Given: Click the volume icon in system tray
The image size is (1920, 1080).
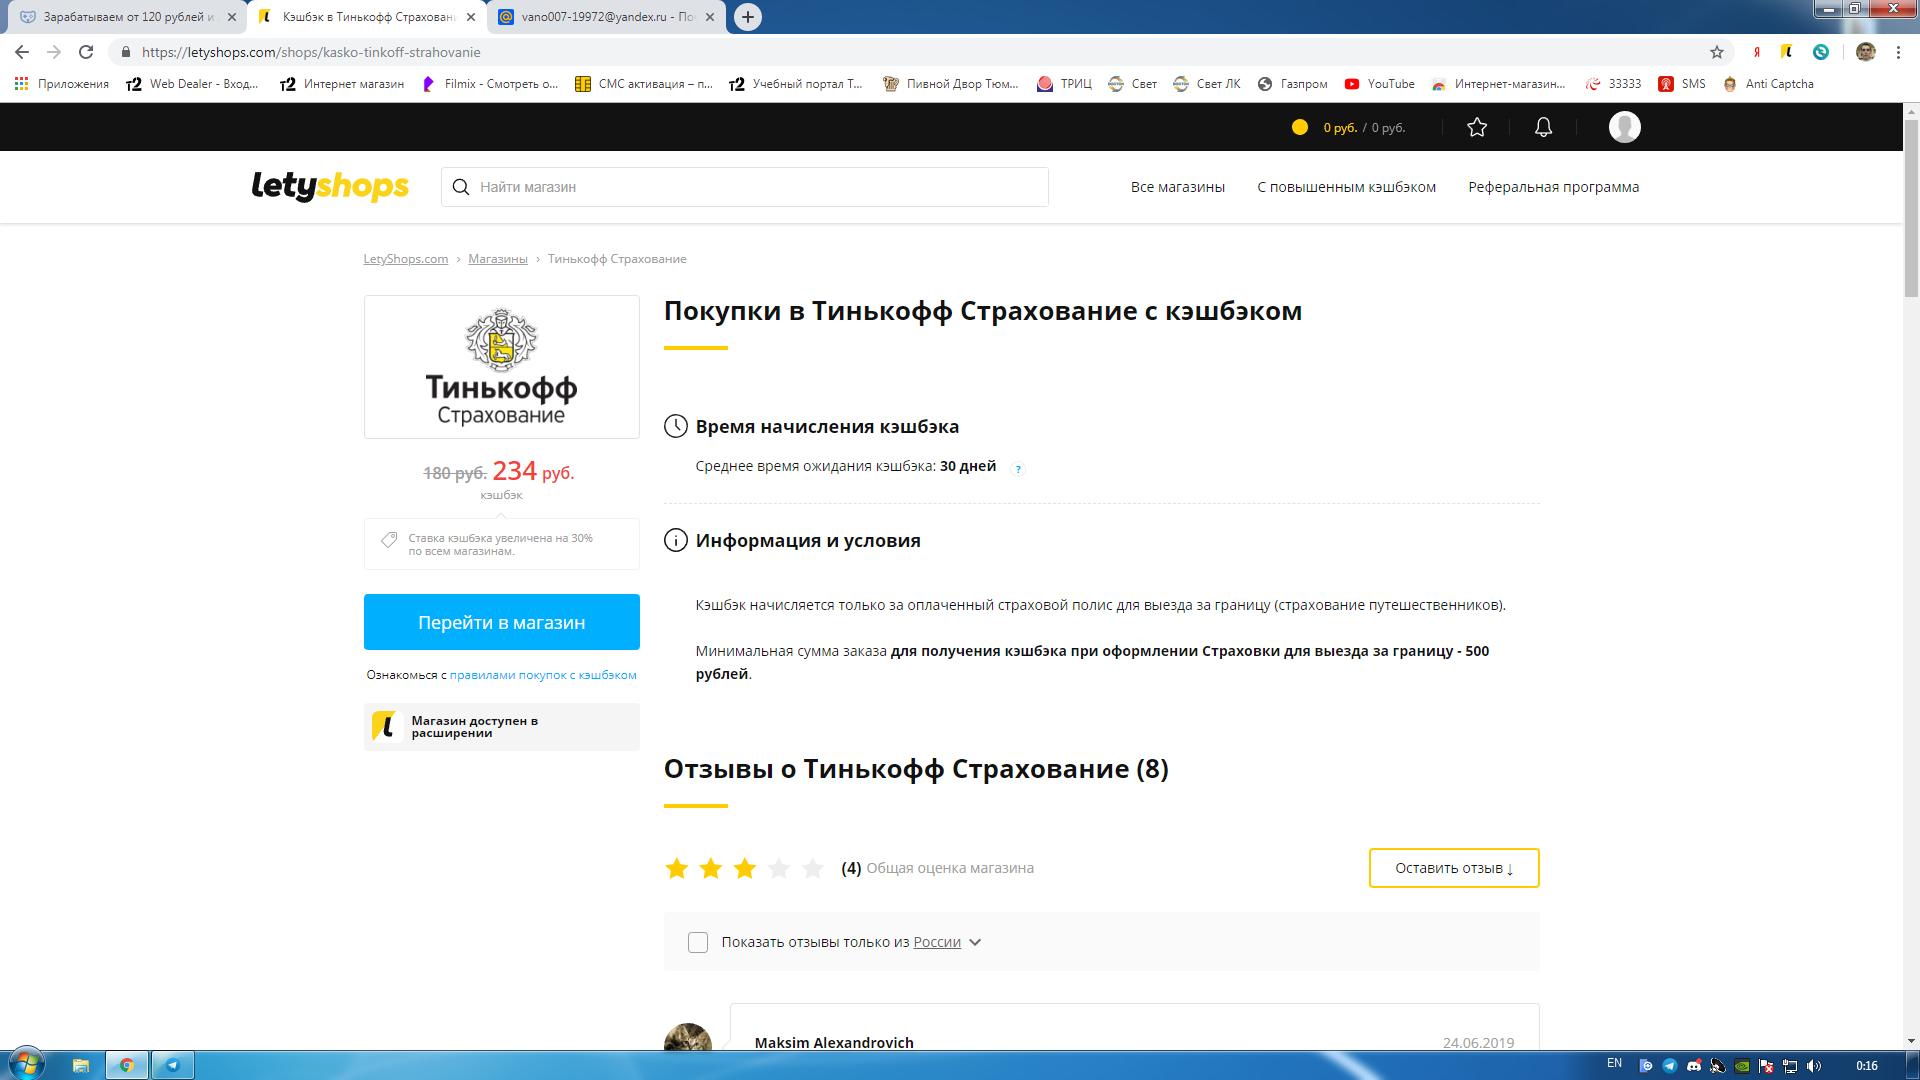Looking at the screenshot, I should 1814,1066.
